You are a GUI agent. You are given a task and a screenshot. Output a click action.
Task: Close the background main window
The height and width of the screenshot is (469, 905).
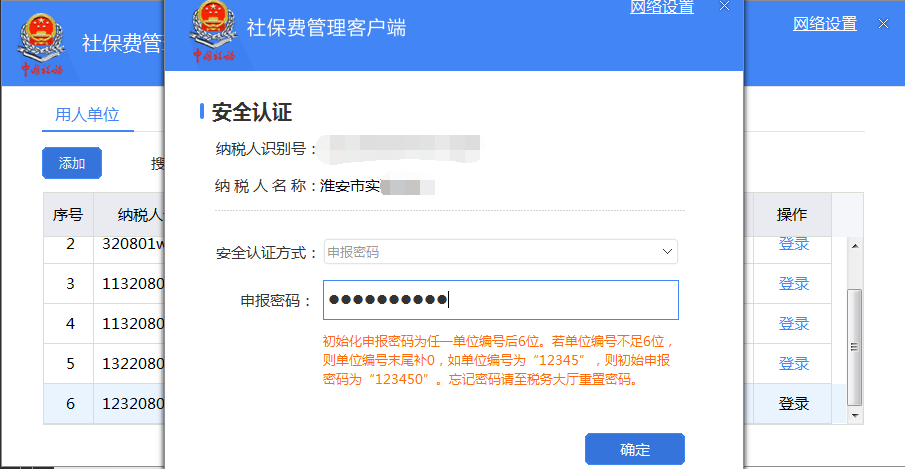tap(883, 24)
